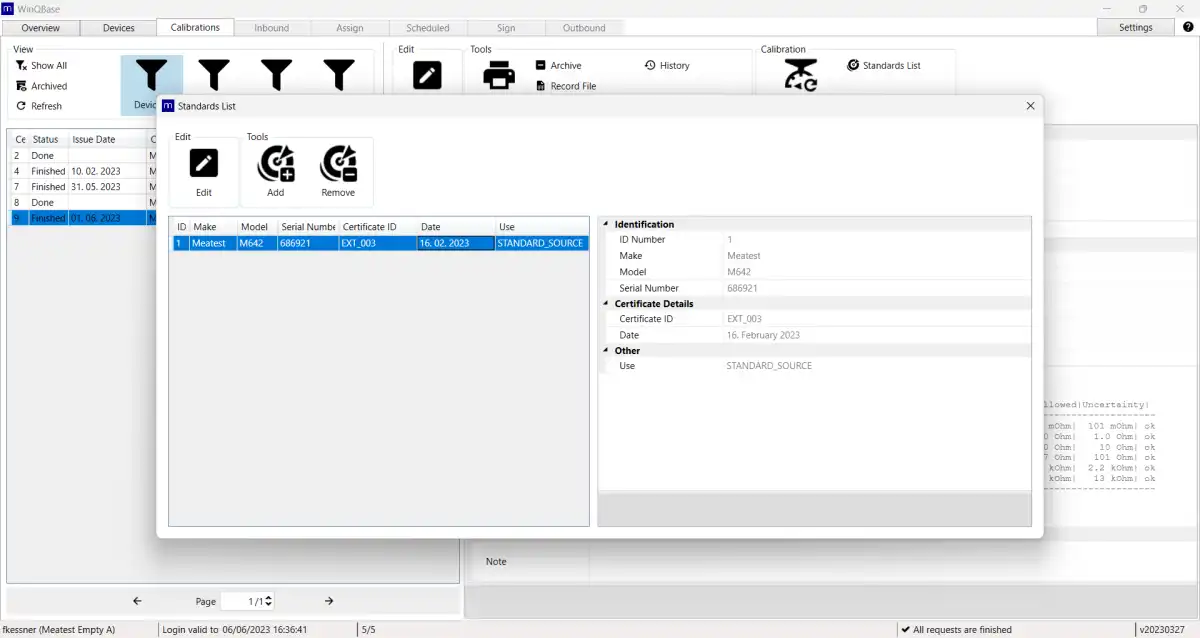The image size is (1200, 638).
Task: Open the Settings button
Action: pos(1135,28)
